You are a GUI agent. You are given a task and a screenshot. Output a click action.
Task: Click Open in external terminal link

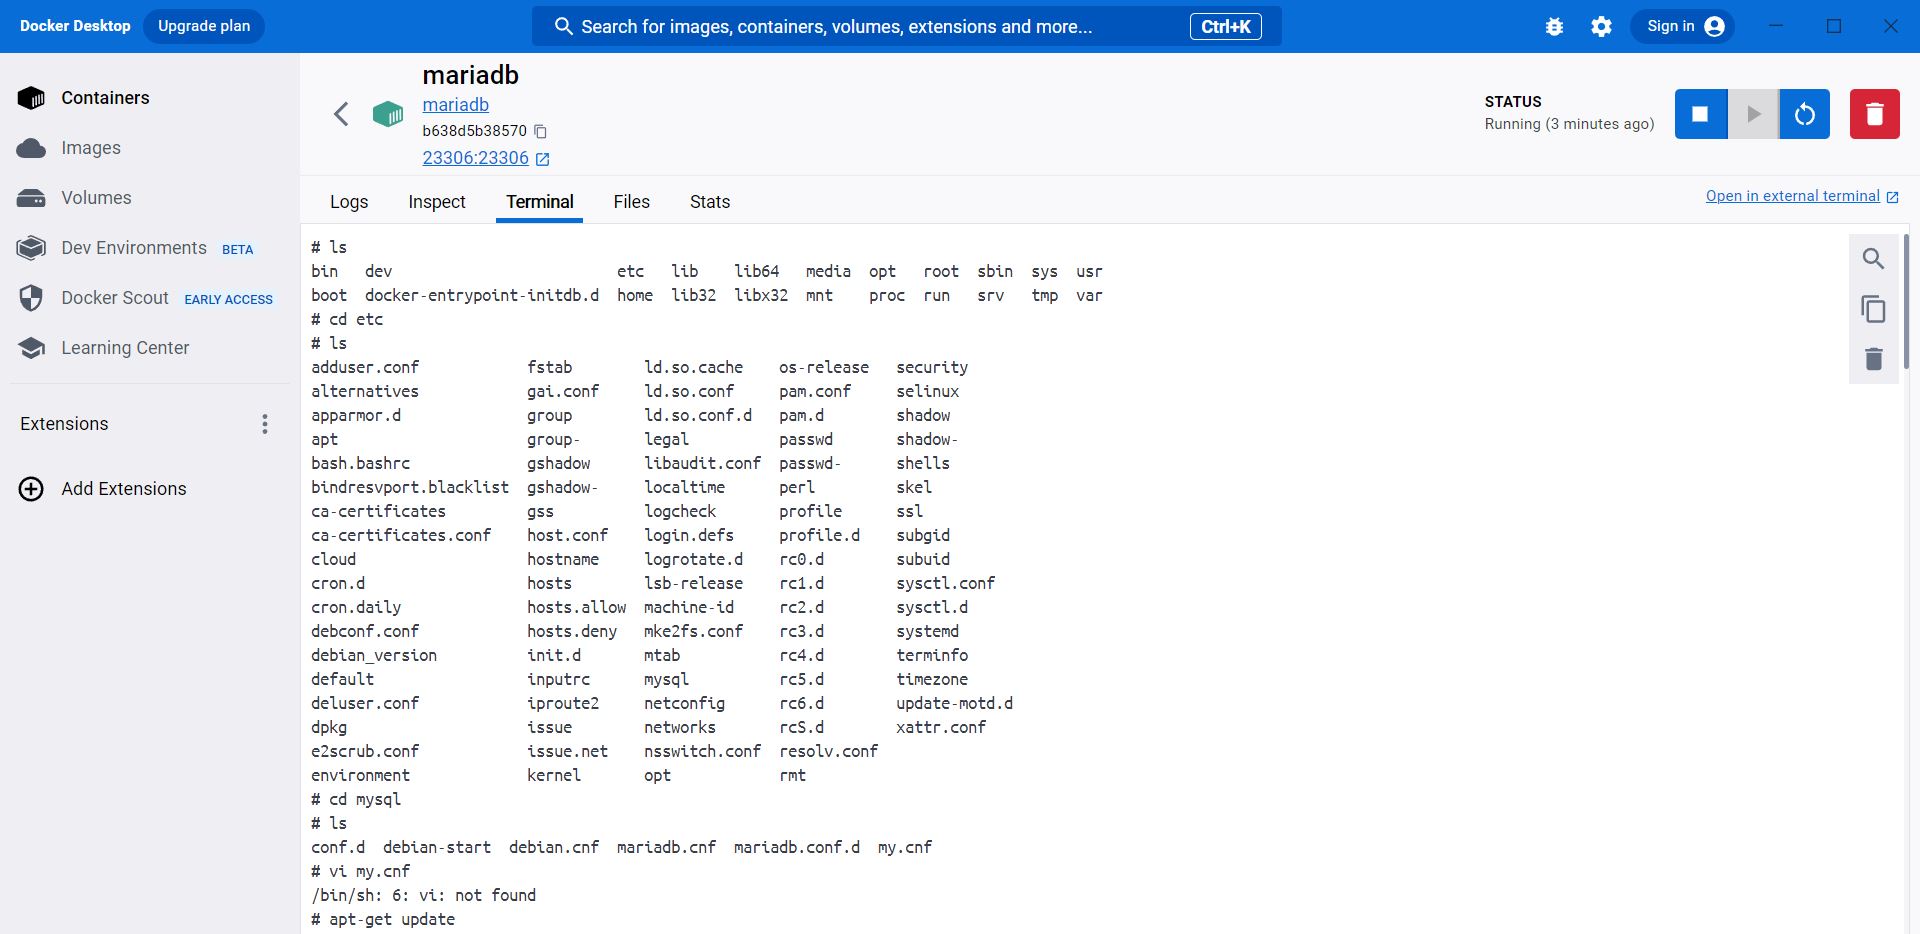point(1793,196)
